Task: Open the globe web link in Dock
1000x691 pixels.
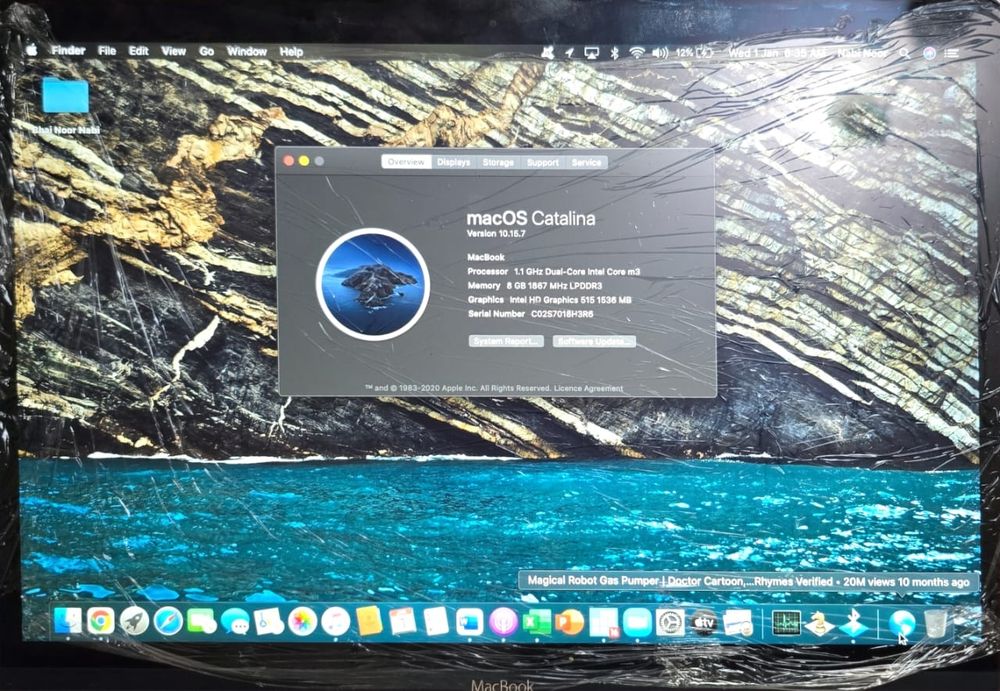Action: tap(901, 622)
